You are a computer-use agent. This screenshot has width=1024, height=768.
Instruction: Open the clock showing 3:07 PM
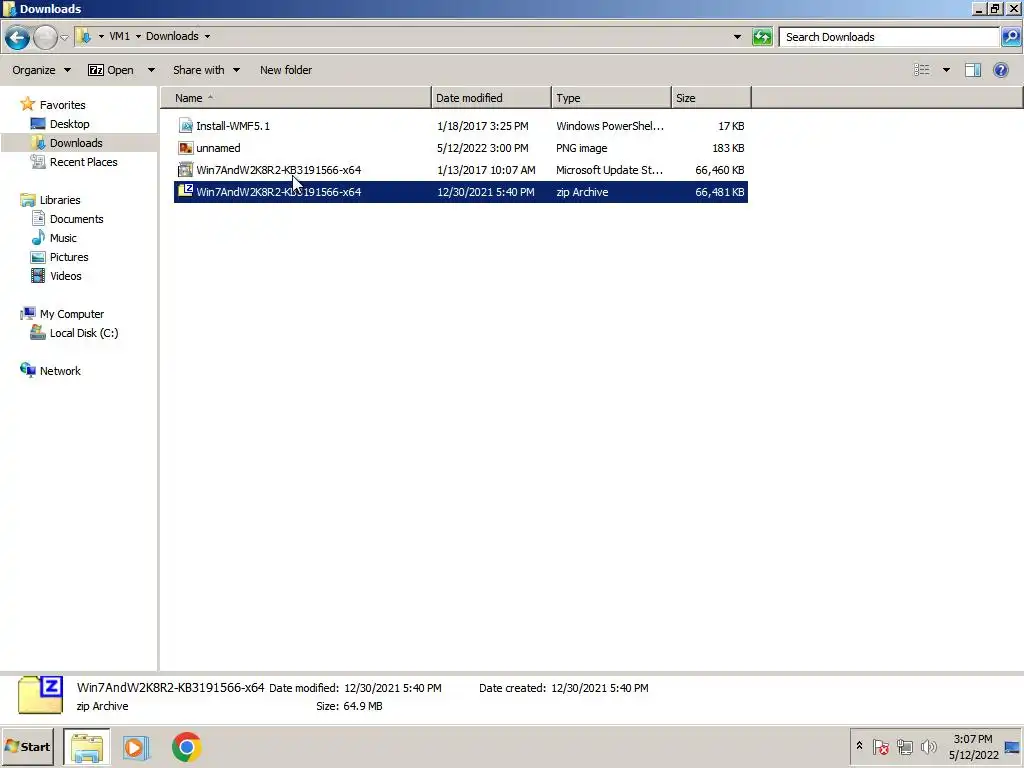pyautogui.click(x=973, y=746)
